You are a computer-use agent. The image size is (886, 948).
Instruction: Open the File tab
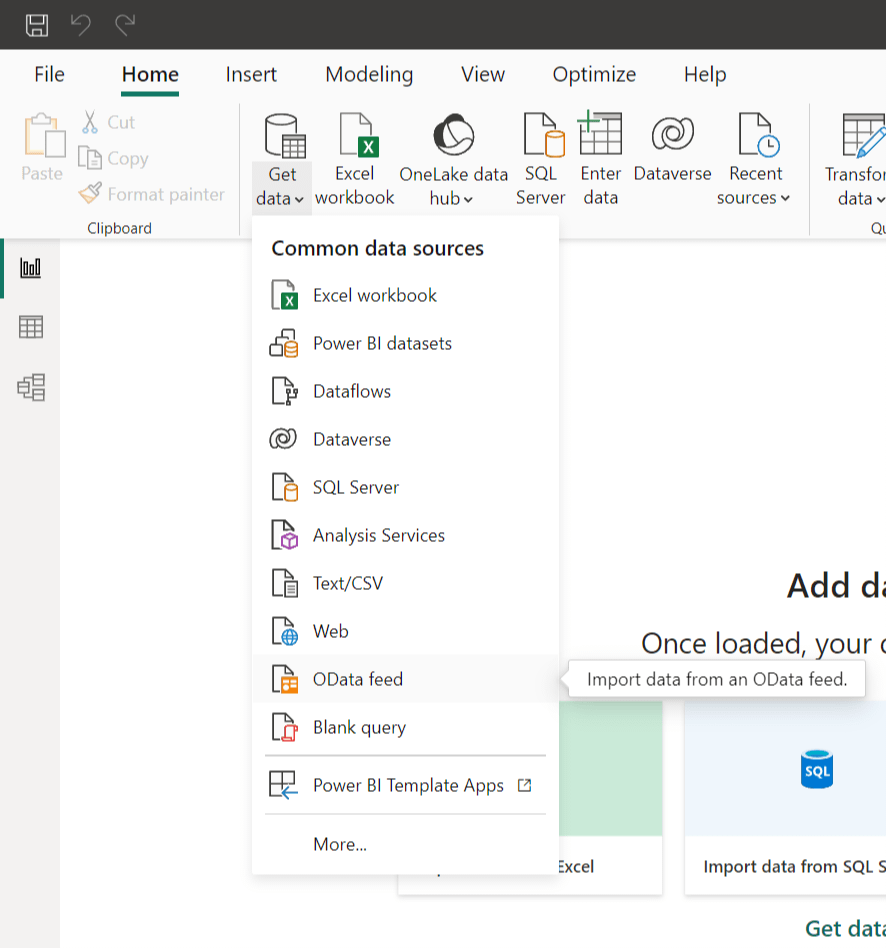pos(49,74)
